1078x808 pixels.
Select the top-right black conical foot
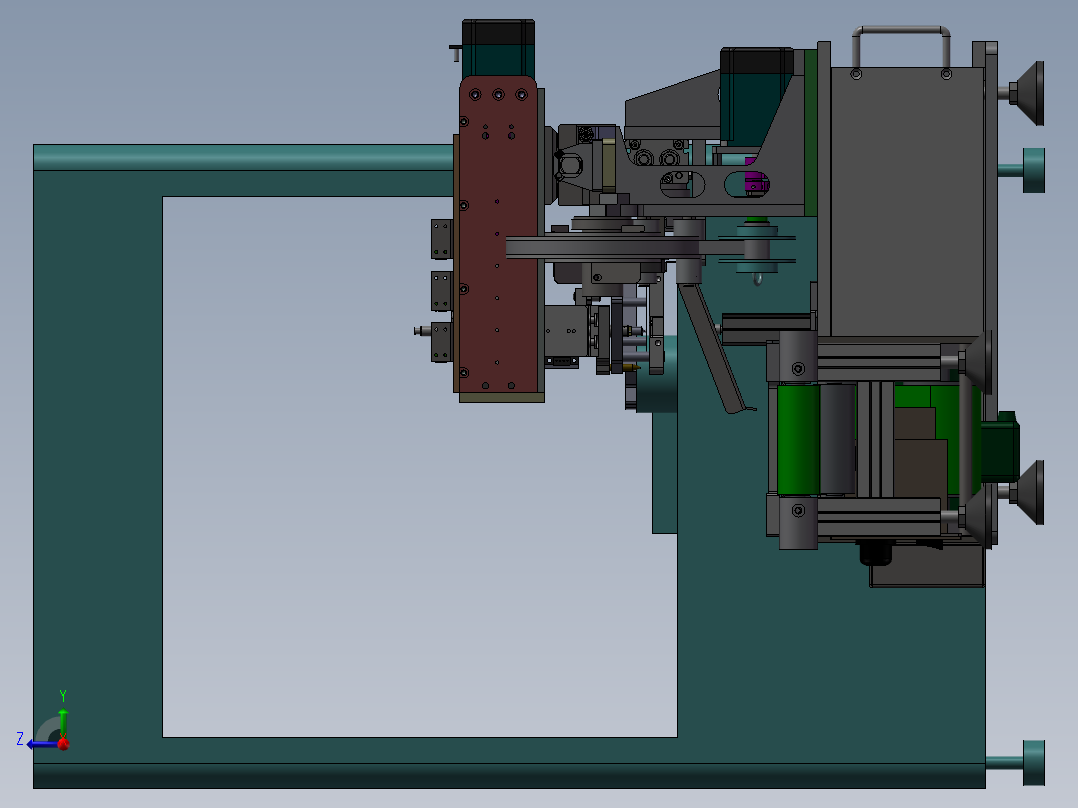tap(1030, 94)
